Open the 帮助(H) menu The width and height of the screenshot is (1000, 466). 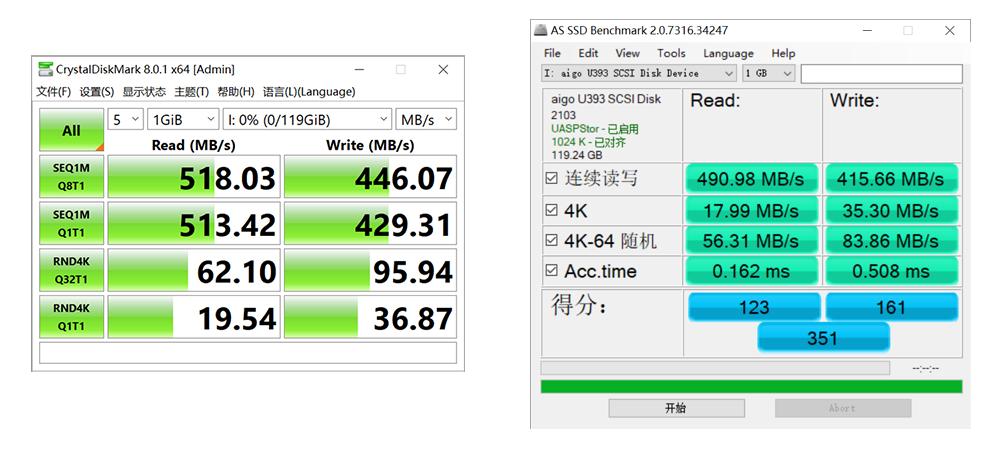tap(236, 92)
